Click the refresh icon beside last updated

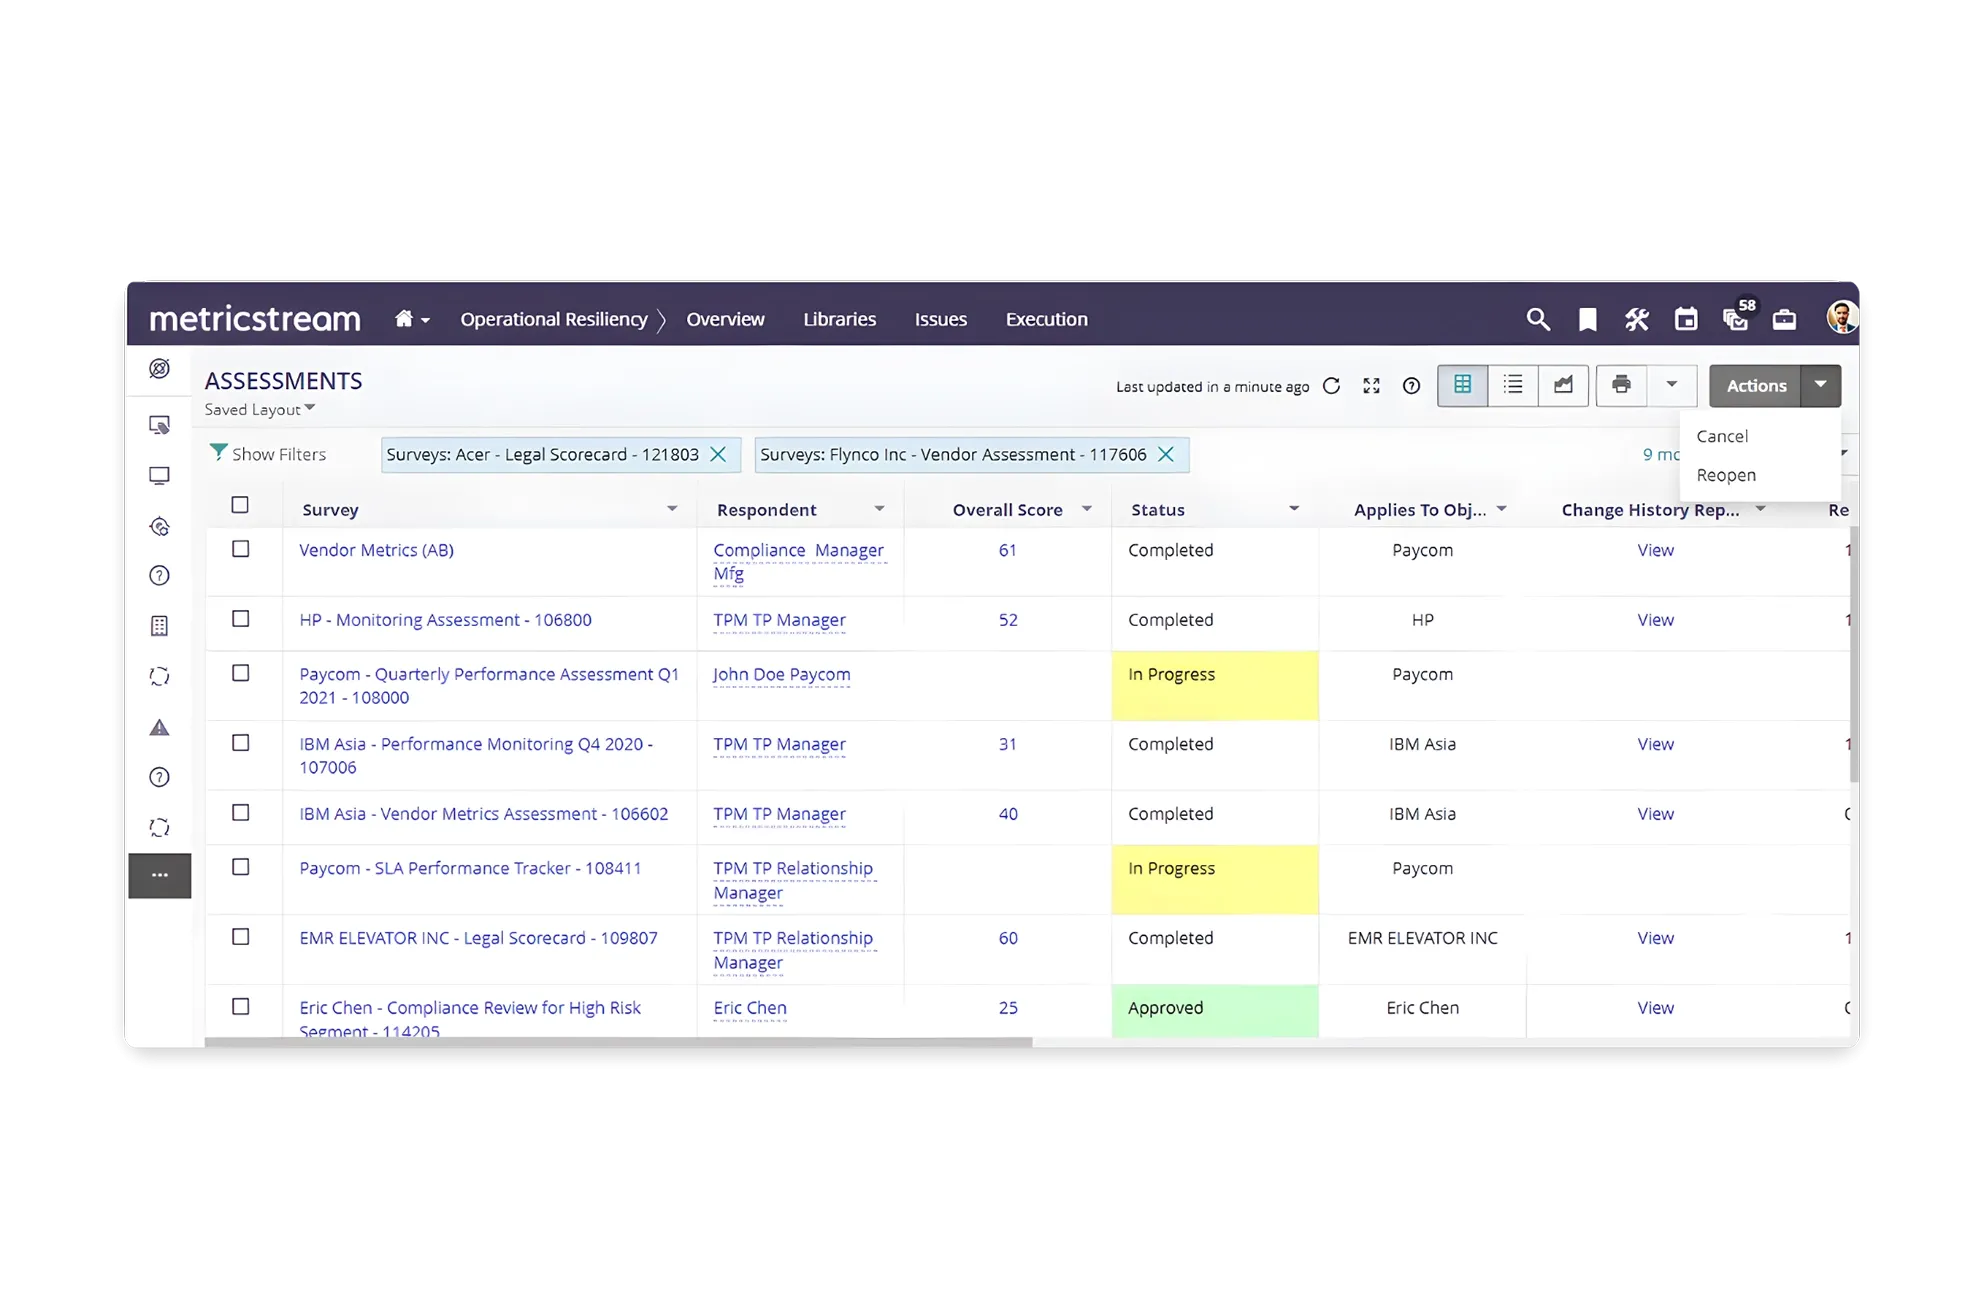tap(1331, 386)
